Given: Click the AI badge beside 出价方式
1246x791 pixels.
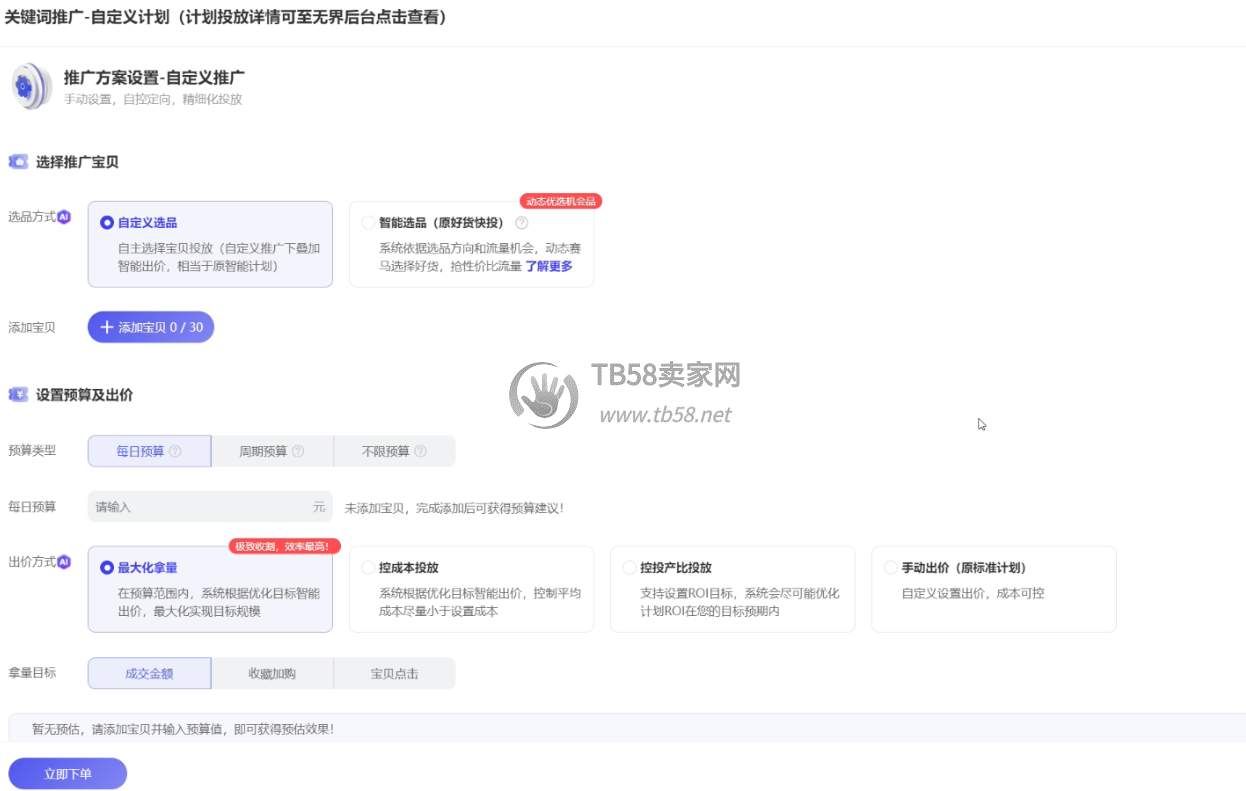Looking at the screenshot, I should coord(64,562).
